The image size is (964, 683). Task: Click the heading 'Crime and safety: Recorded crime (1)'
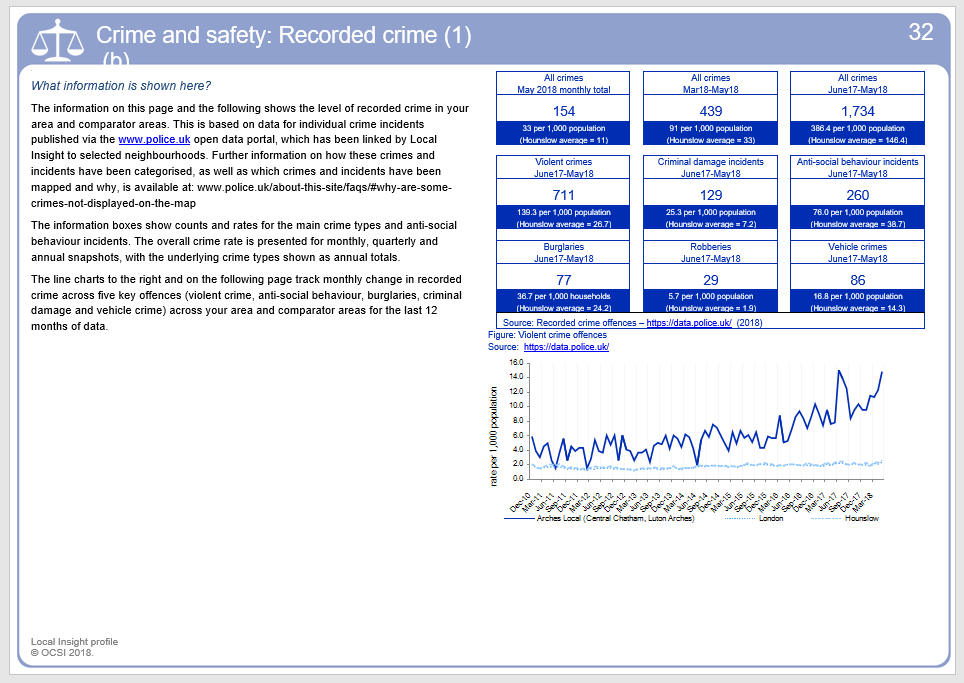pos(283,36)
